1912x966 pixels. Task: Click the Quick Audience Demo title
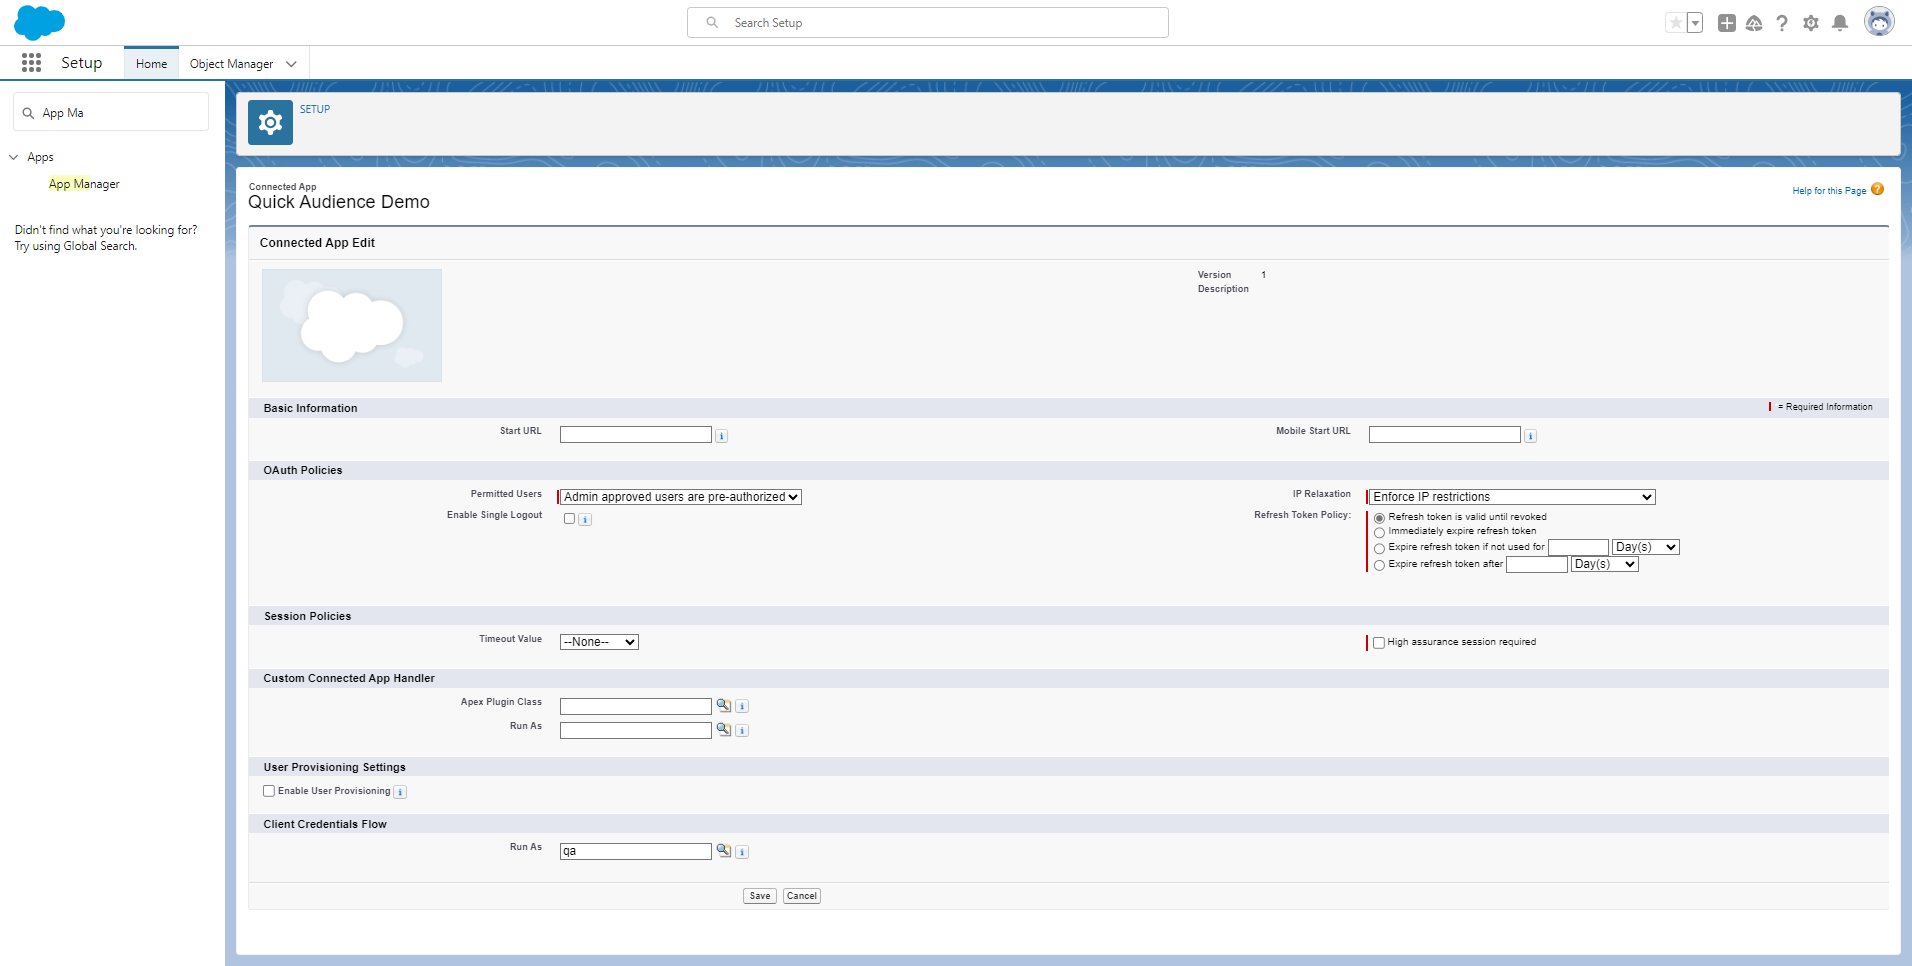pyautogui.click(x=339, y=202)
